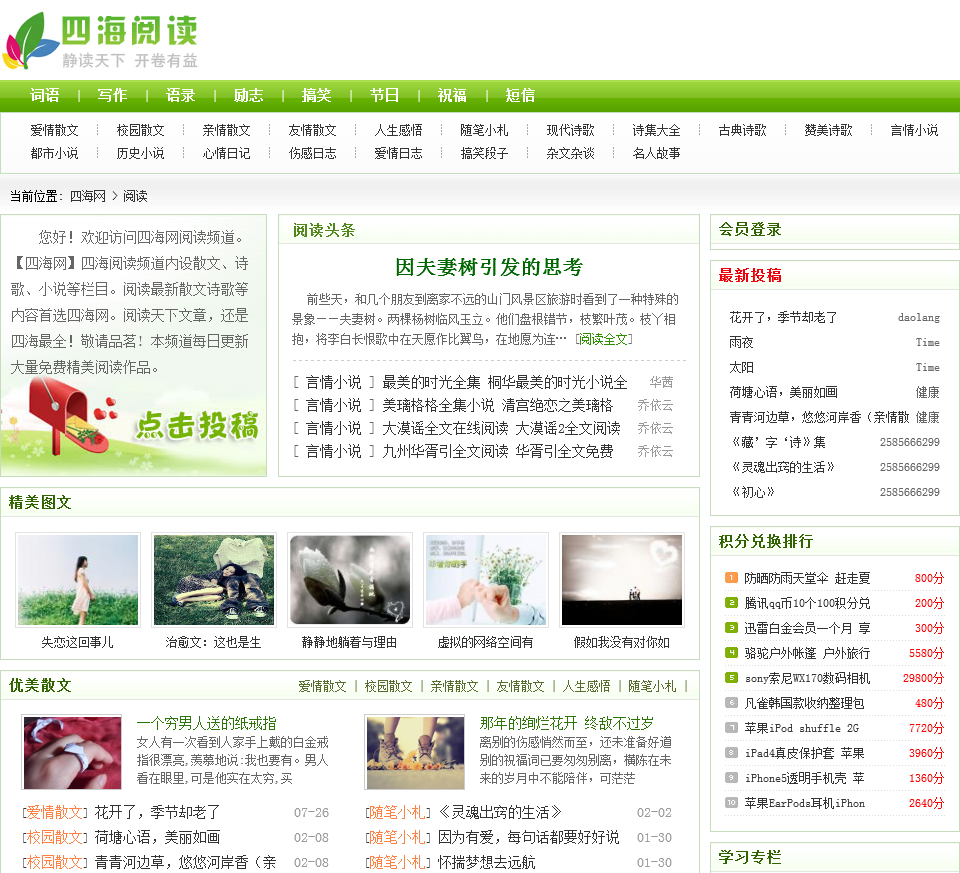The image size is (960, 873).
Task: Select 随笔小札 tab in 优美散文 section
Action: (x=653, y=686)
